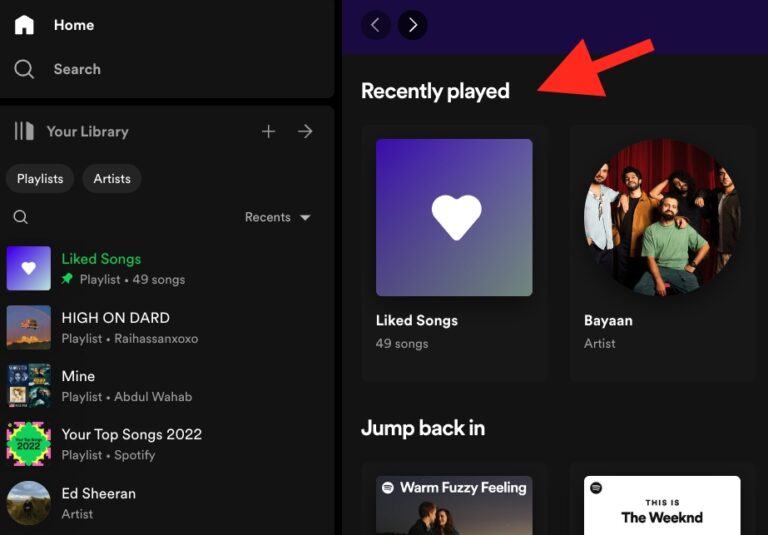Open Liked Songs card in Recently played
Screen dimensions: 768x535
[x=454, y=253]
